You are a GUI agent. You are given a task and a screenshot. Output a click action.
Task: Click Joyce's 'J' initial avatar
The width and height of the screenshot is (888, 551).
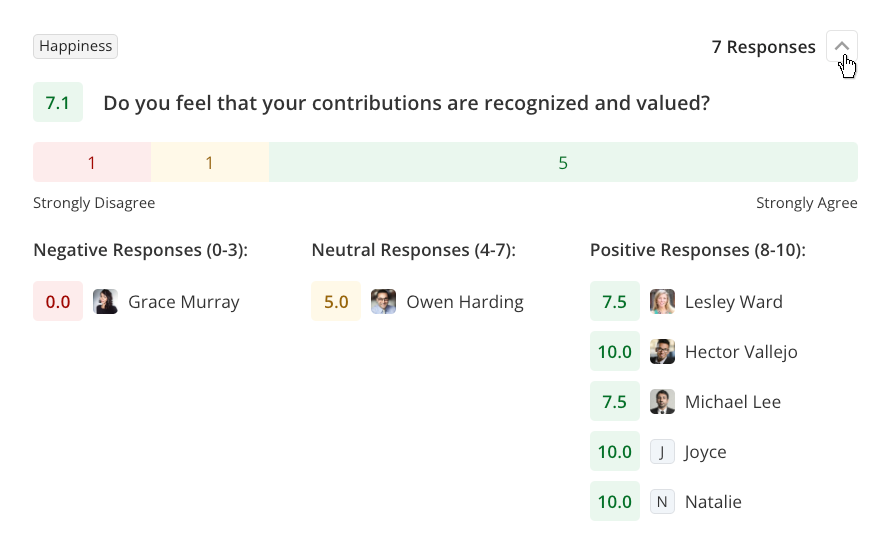pyautogui.click(x=662, y=452)
